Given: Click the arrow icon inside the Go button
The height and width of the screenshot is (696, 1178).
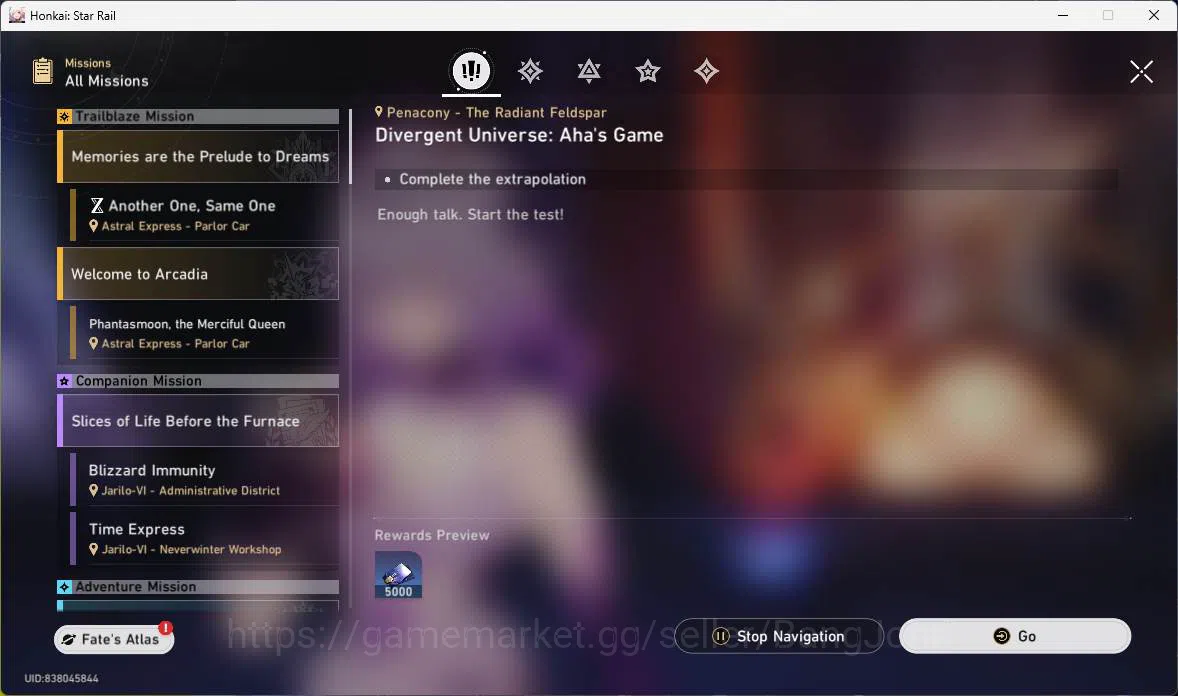Looking at the screenshot, I should (x=1001, y=636).
